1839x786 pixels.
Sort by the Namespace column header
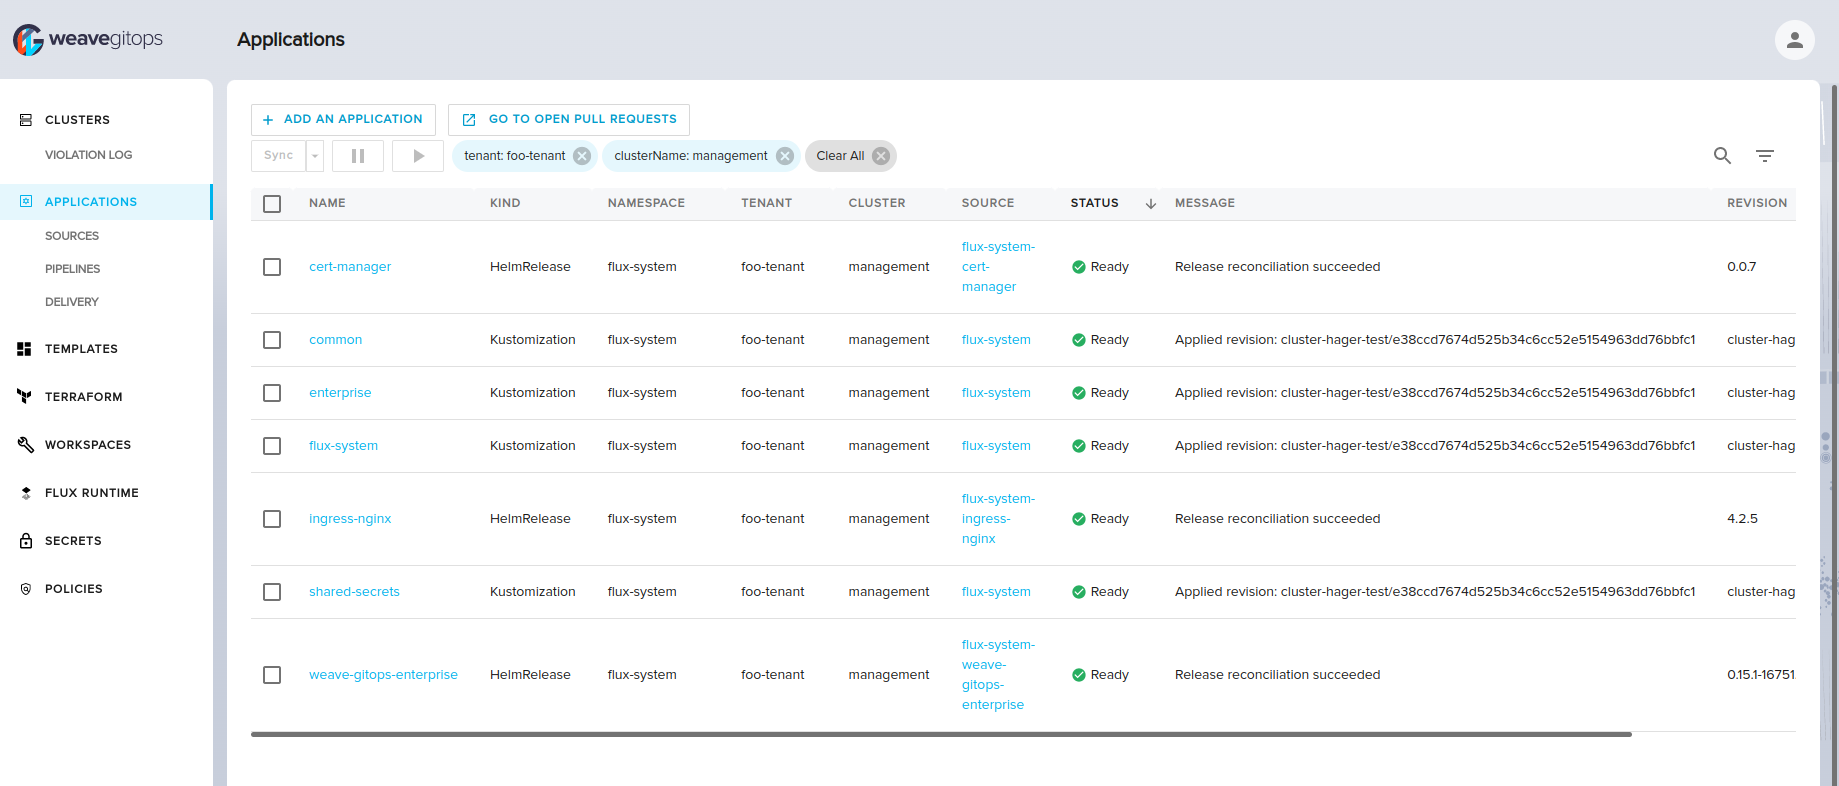click(646, 203)
